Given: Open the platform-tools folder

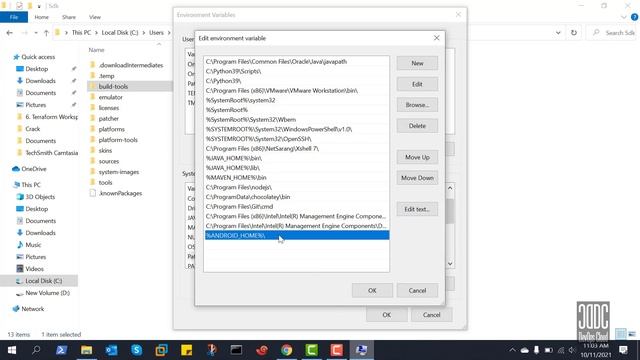Looking at the screenshot, I should pyautogui.click(x=118, y=140).
